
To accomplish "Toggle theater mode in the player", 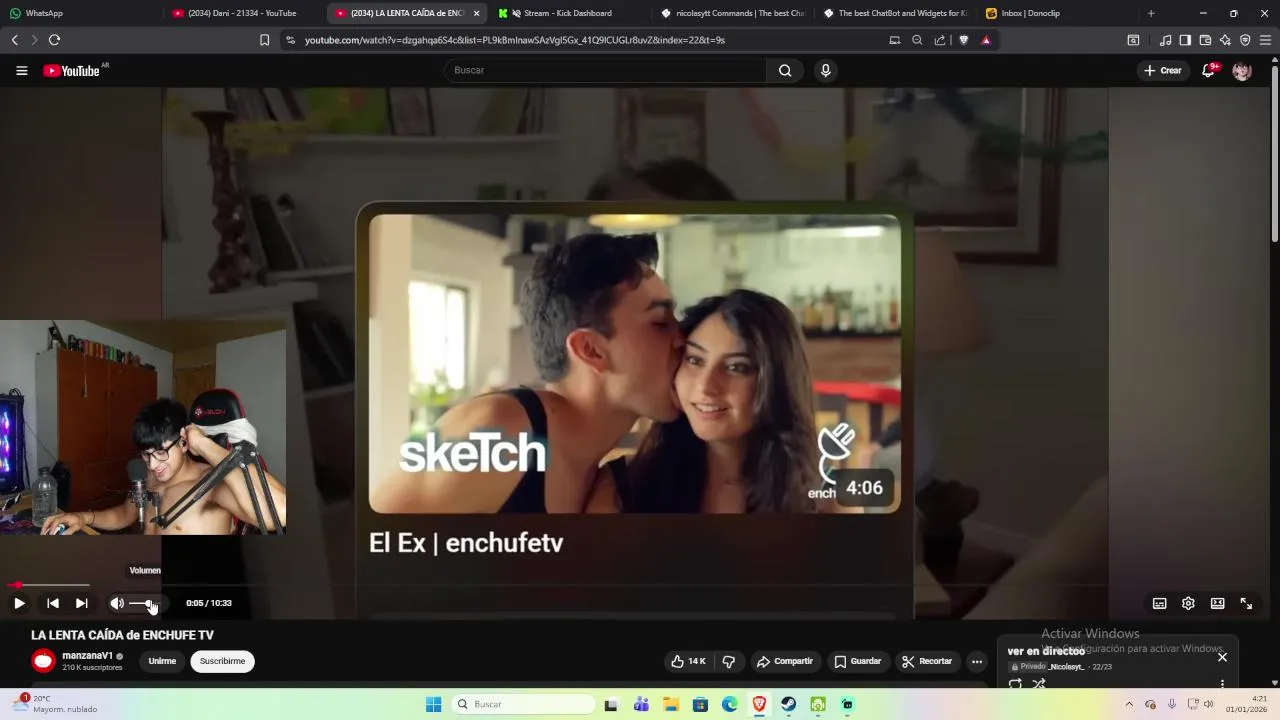I will [1217, 603].
